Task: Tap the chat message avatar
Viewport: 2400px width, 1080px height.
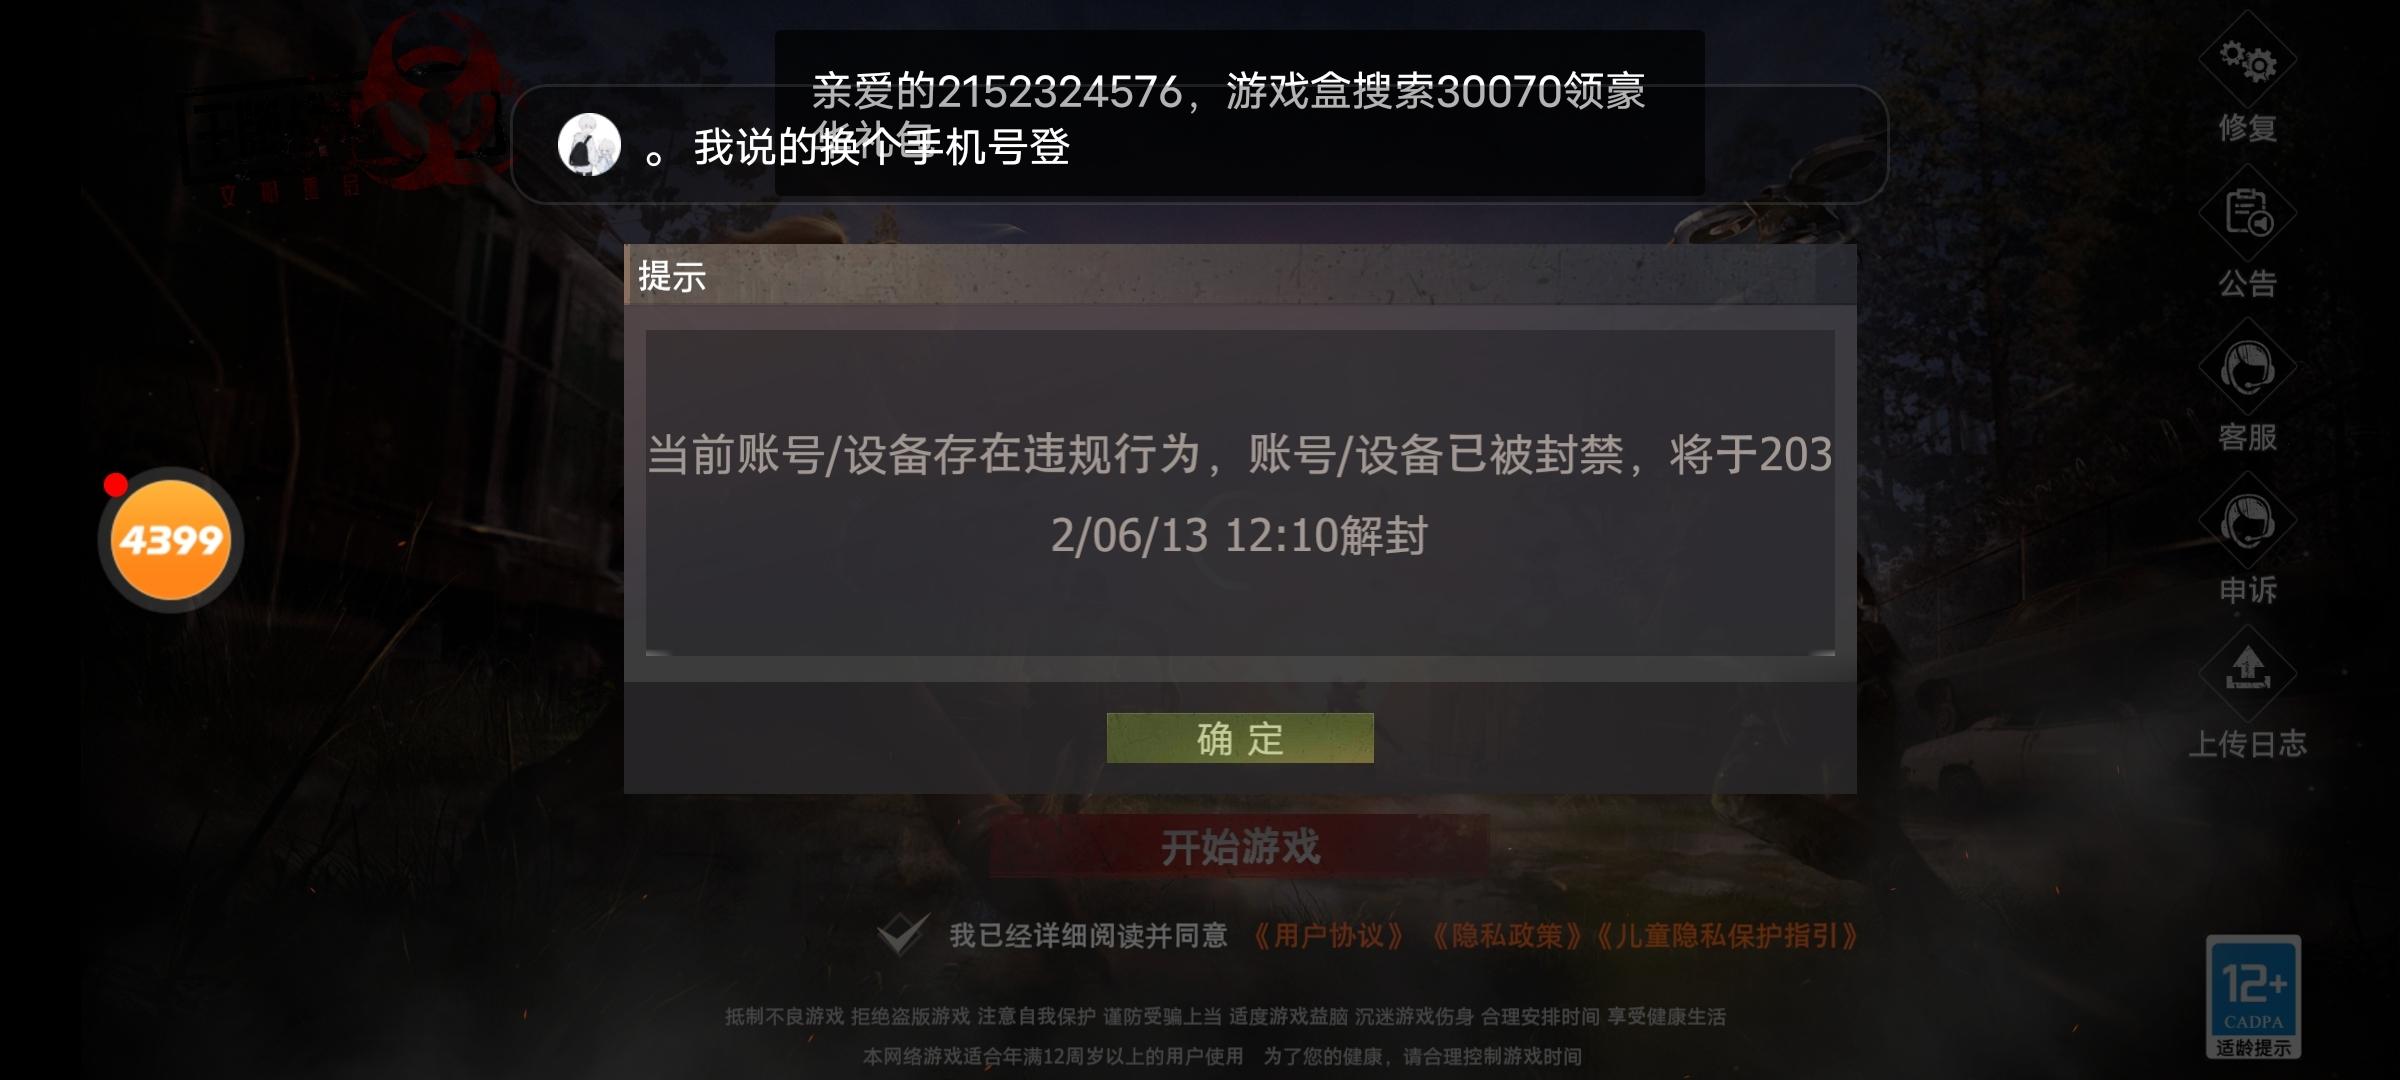Action: pos(589,145)
